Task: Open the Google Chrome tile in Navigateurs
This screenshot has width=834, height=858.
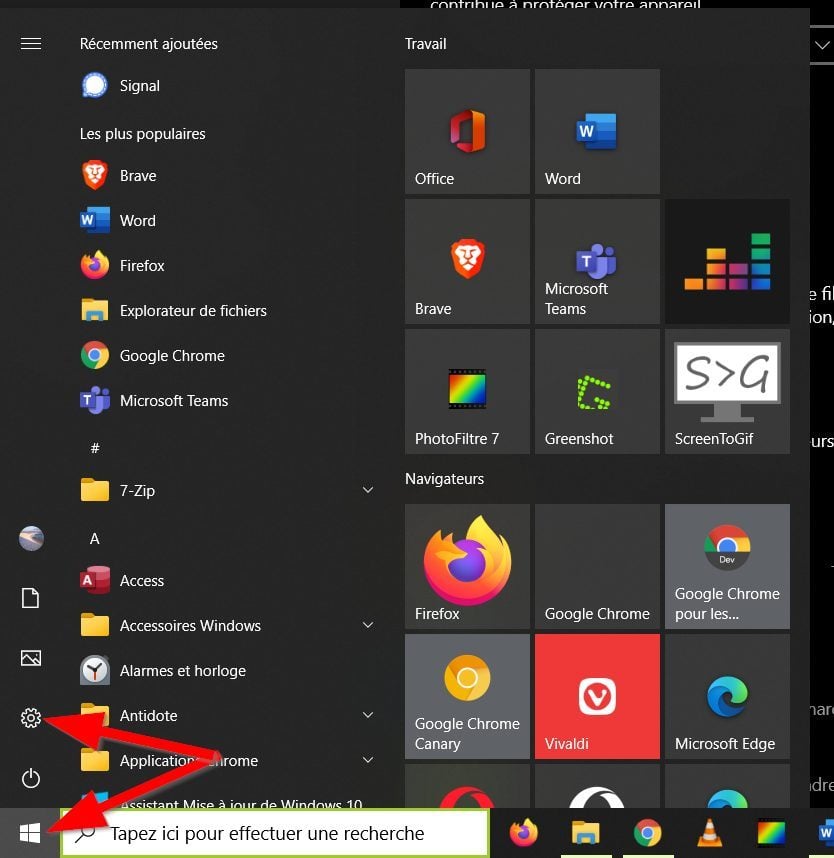Action: click(597, 566)
